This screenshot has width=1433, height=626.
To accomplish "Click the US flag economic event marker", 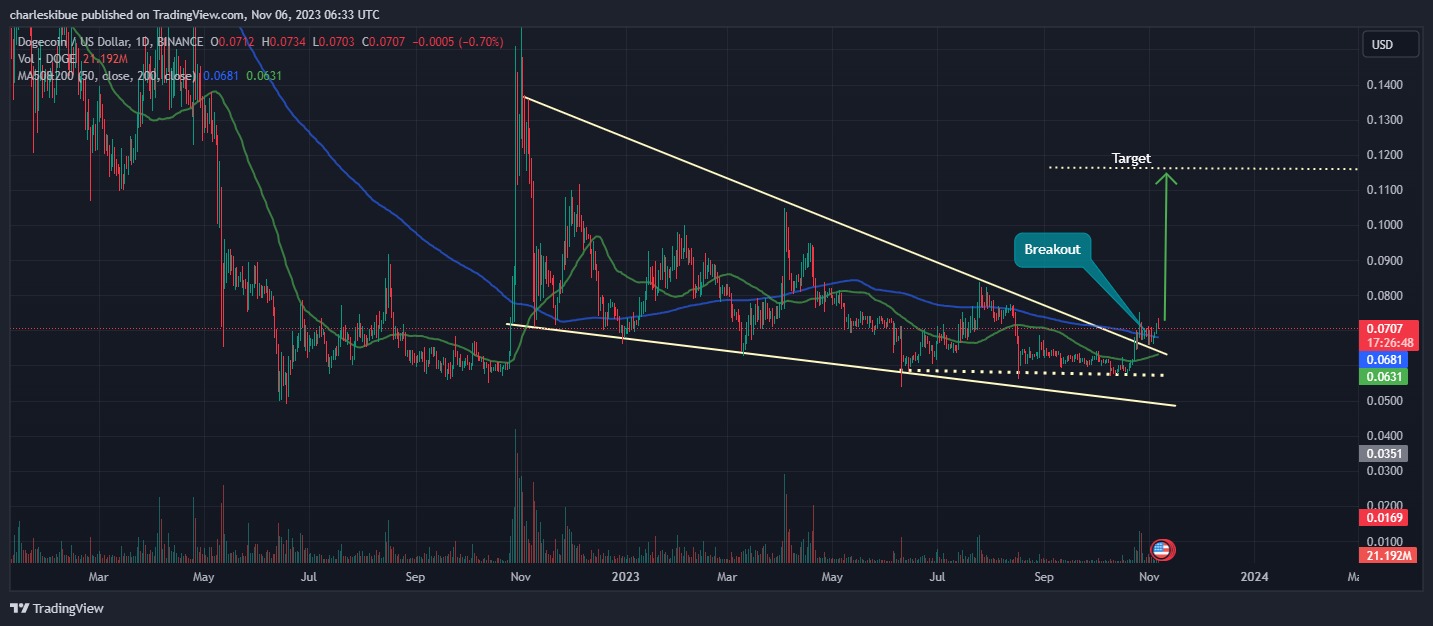I will tap(1161, 549).
